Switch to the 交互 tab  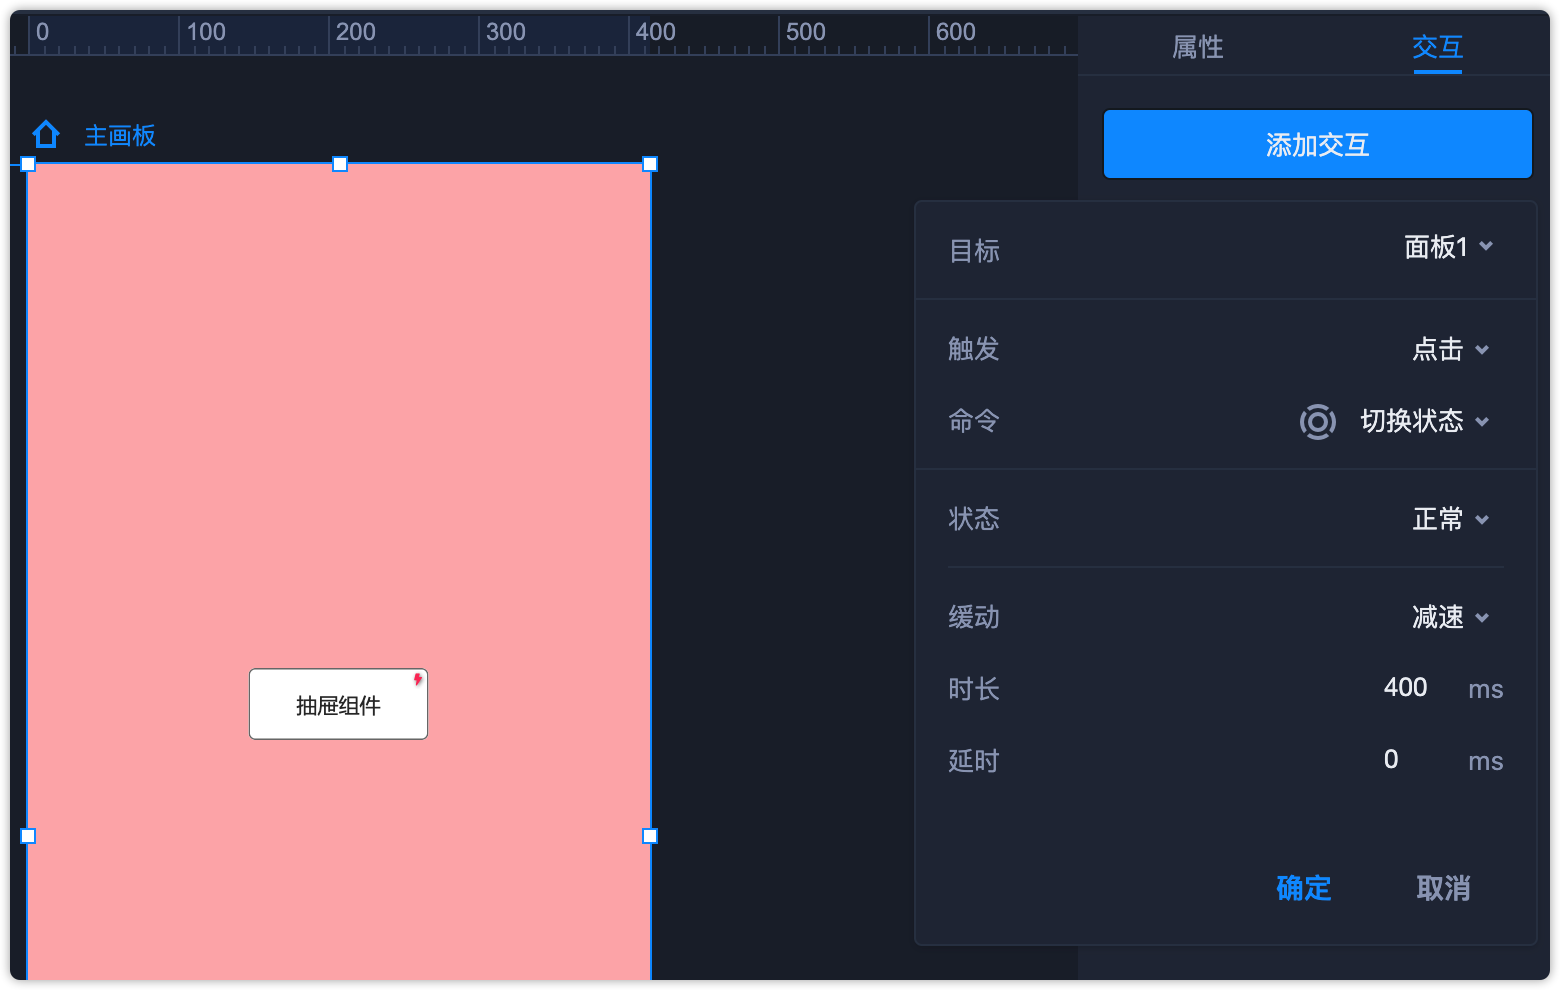(1437, 47)
